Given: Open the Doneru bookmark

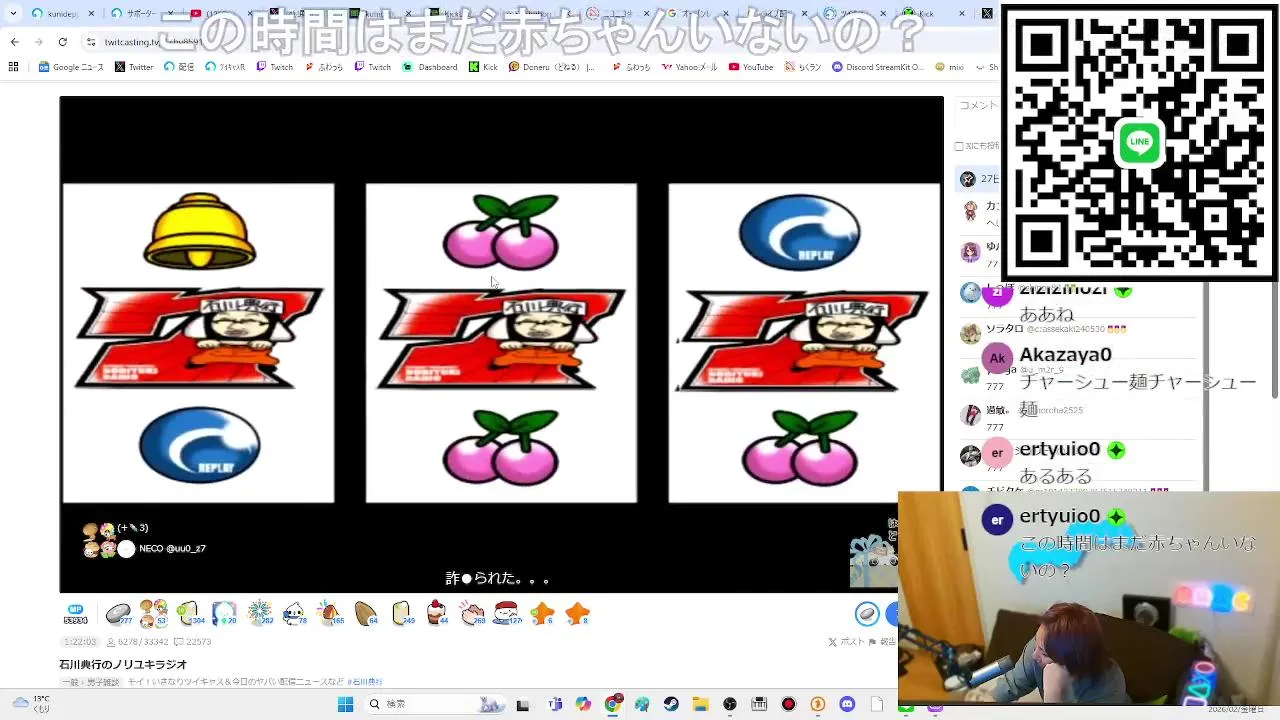Looking at the screenshot, I should coord(552,67).
